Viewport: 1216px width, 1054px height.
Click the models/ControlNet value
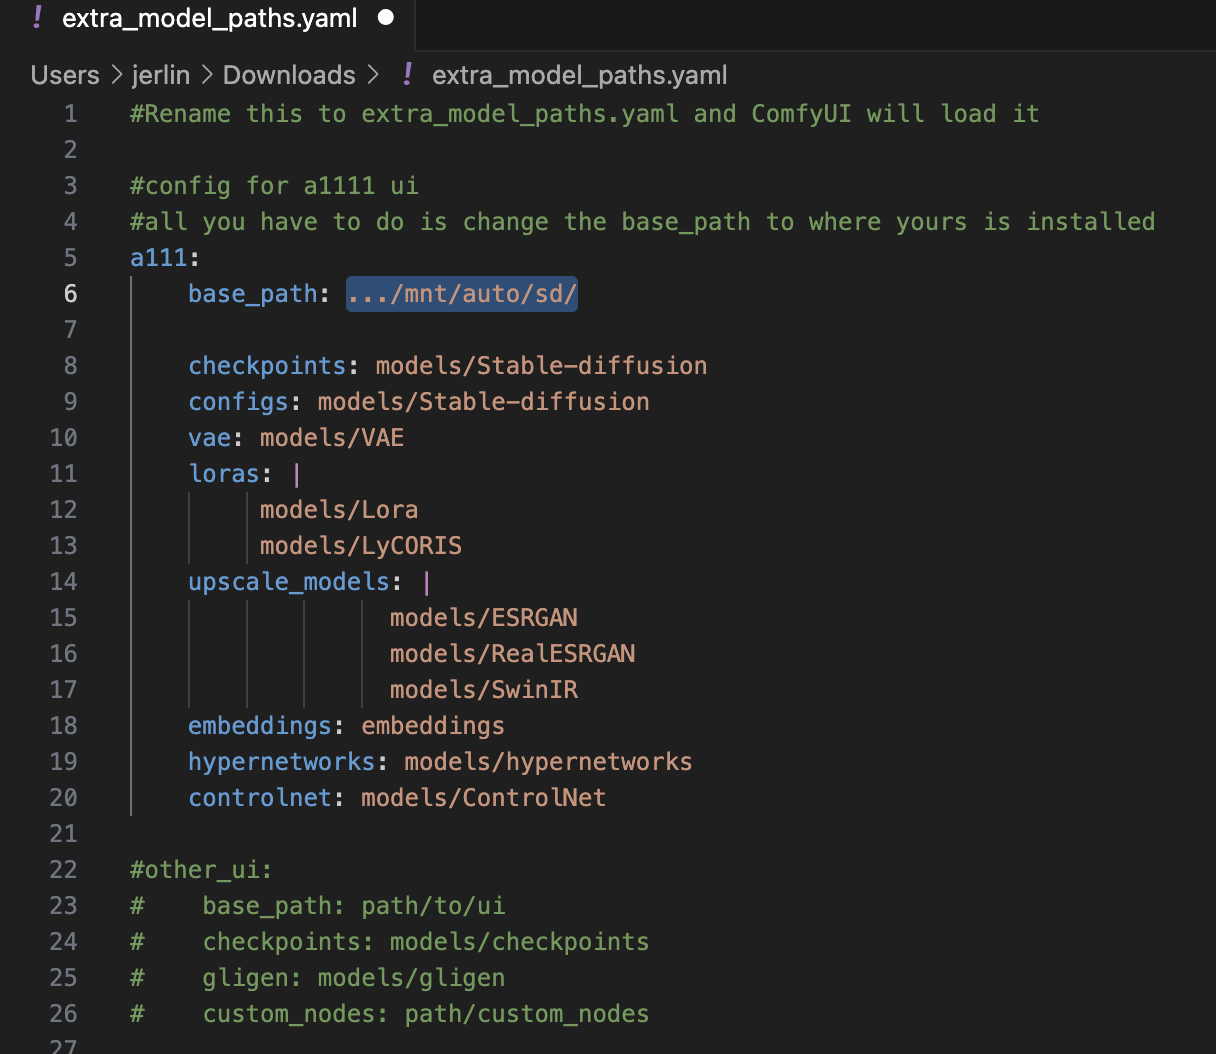click(x=483, y=798)
